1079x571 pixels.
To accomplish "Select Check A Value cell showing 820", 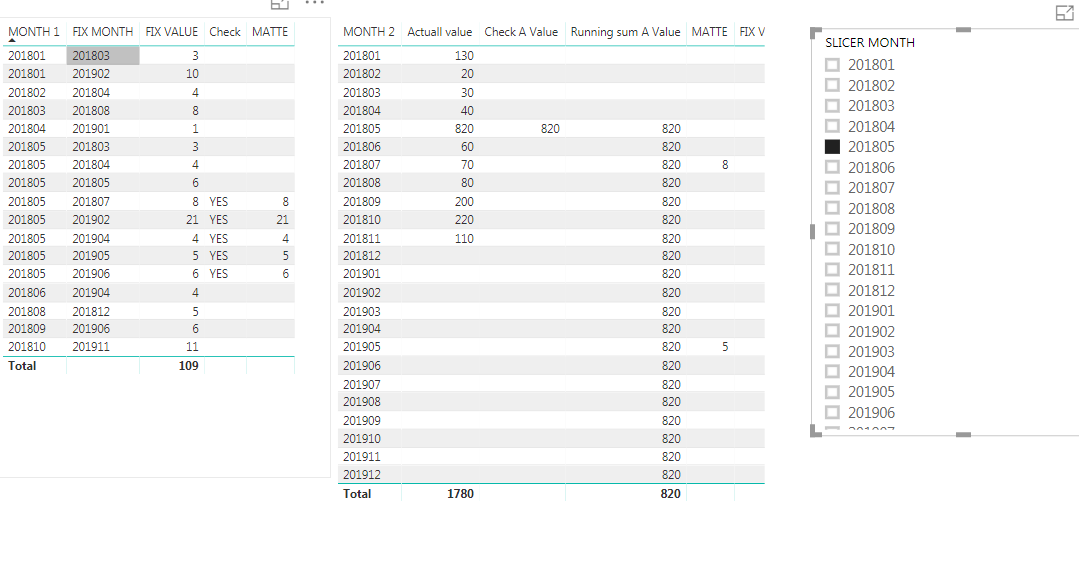I will point(550,129).
